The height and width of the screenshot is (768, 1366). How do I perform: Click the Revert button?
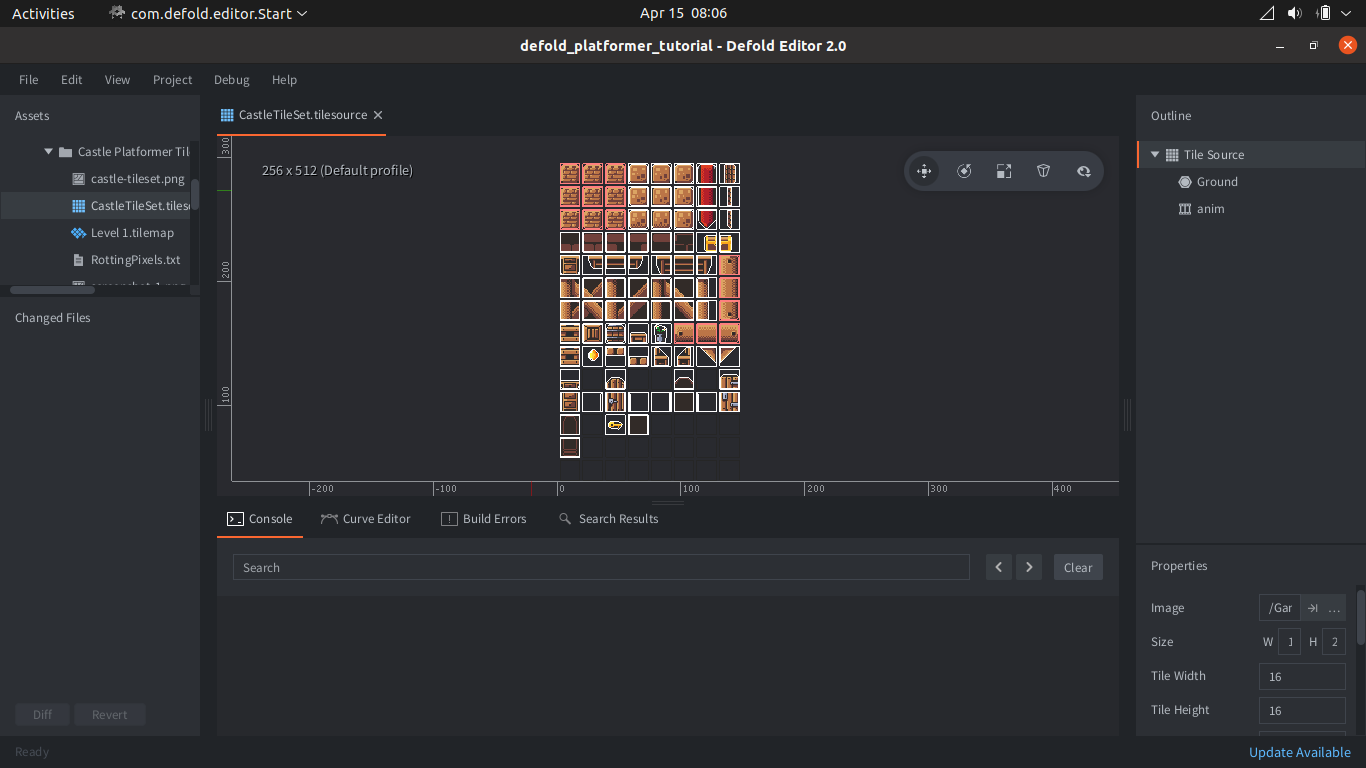(110, 715)
